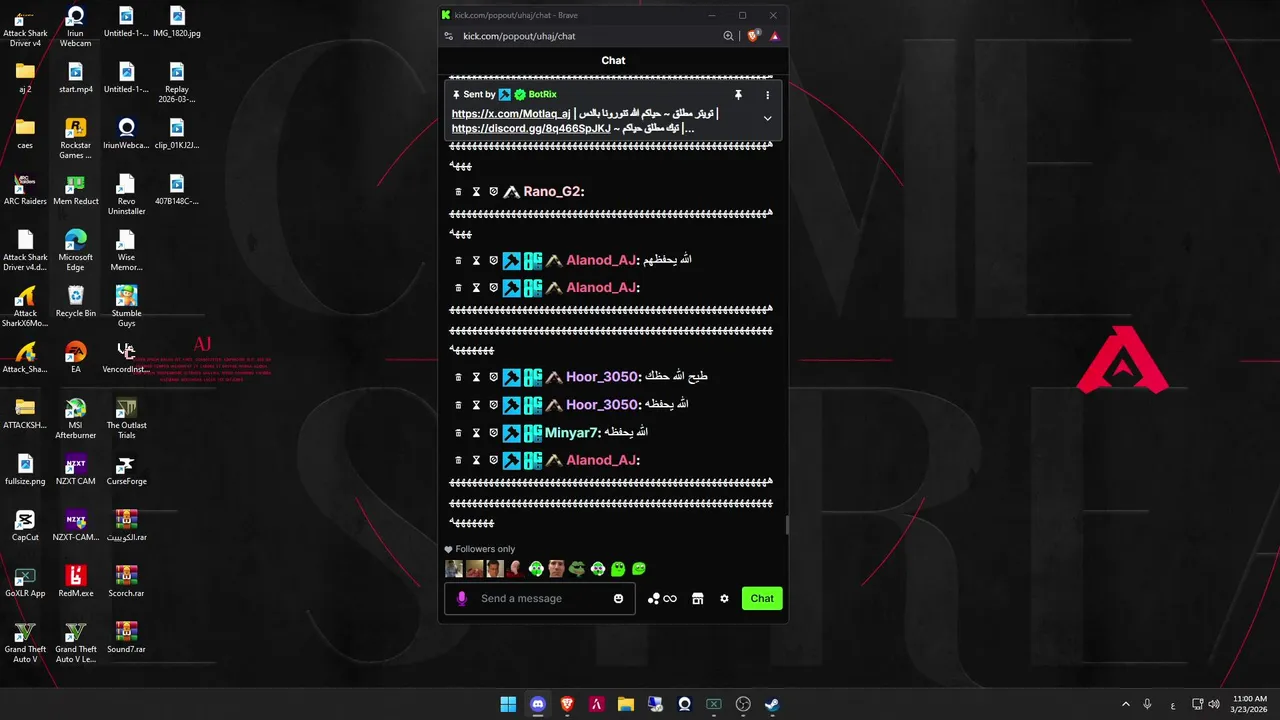Viewport: 1280px width, 720px height.
Task: Open Discord from taskbar
Action: [x=537, y=704]
